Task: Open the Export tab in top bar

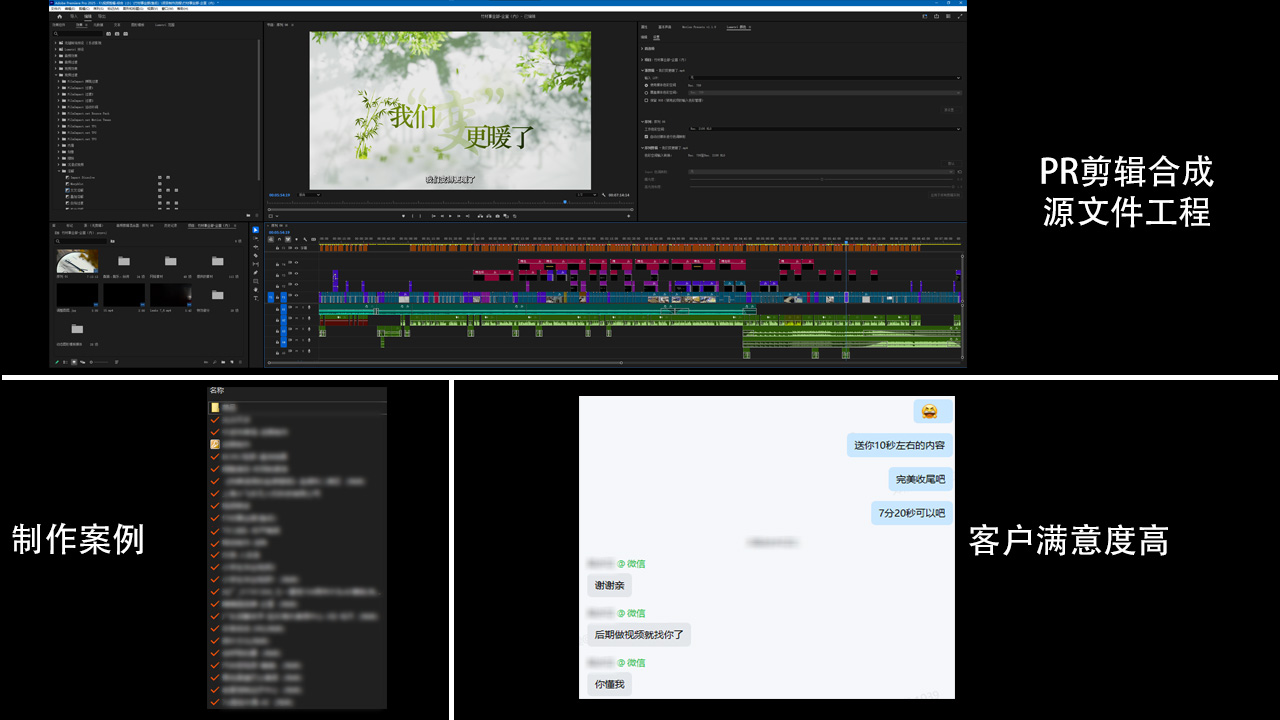Action: [101, 16]
